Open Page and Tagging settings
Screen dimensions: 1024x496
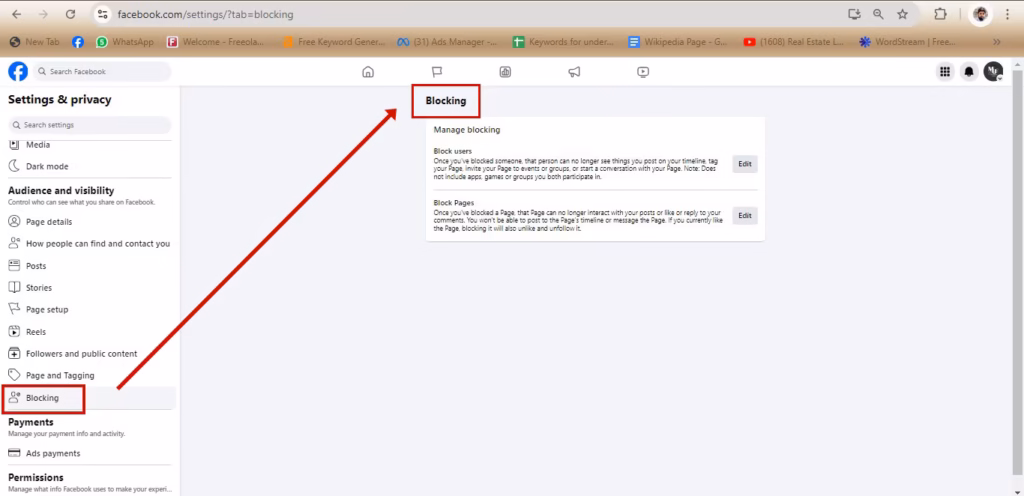click(x=90, y=375)
